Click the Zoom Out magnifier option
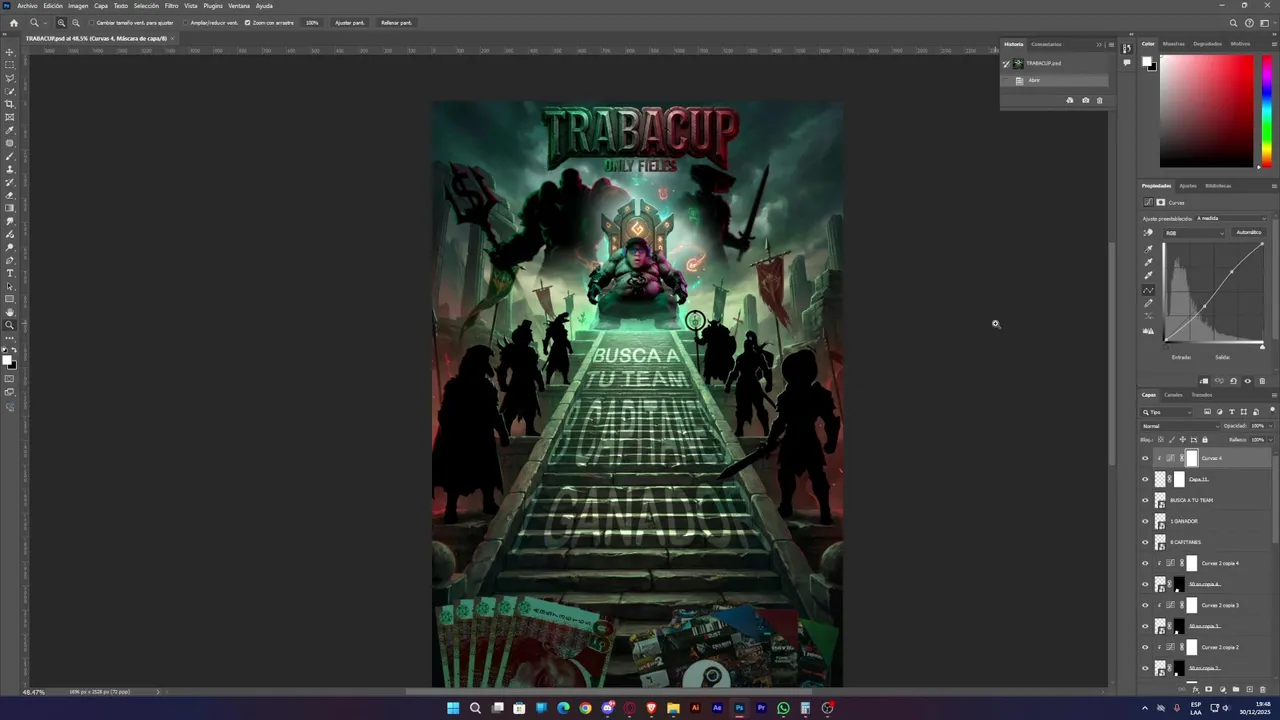This screenshot has height=720, width=1280. coord(76,22)
